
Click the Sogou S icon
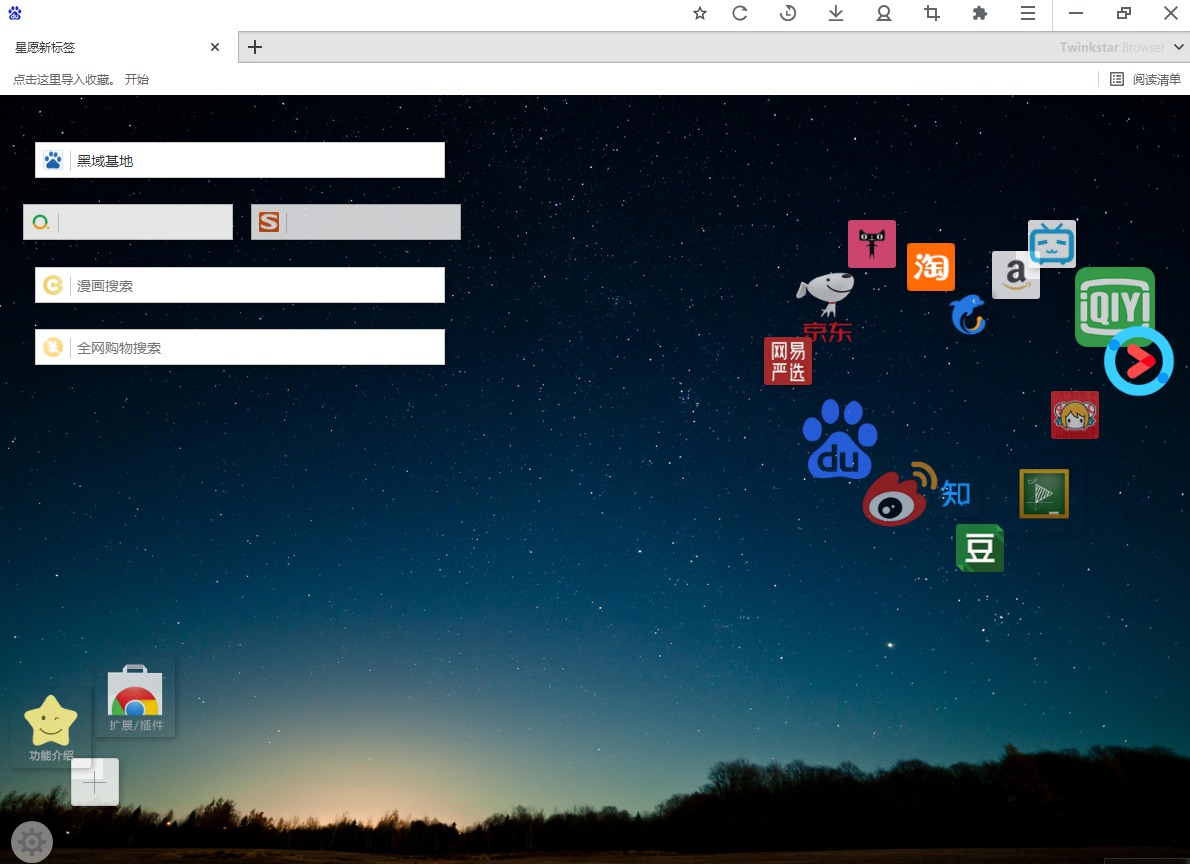point(269,222)
